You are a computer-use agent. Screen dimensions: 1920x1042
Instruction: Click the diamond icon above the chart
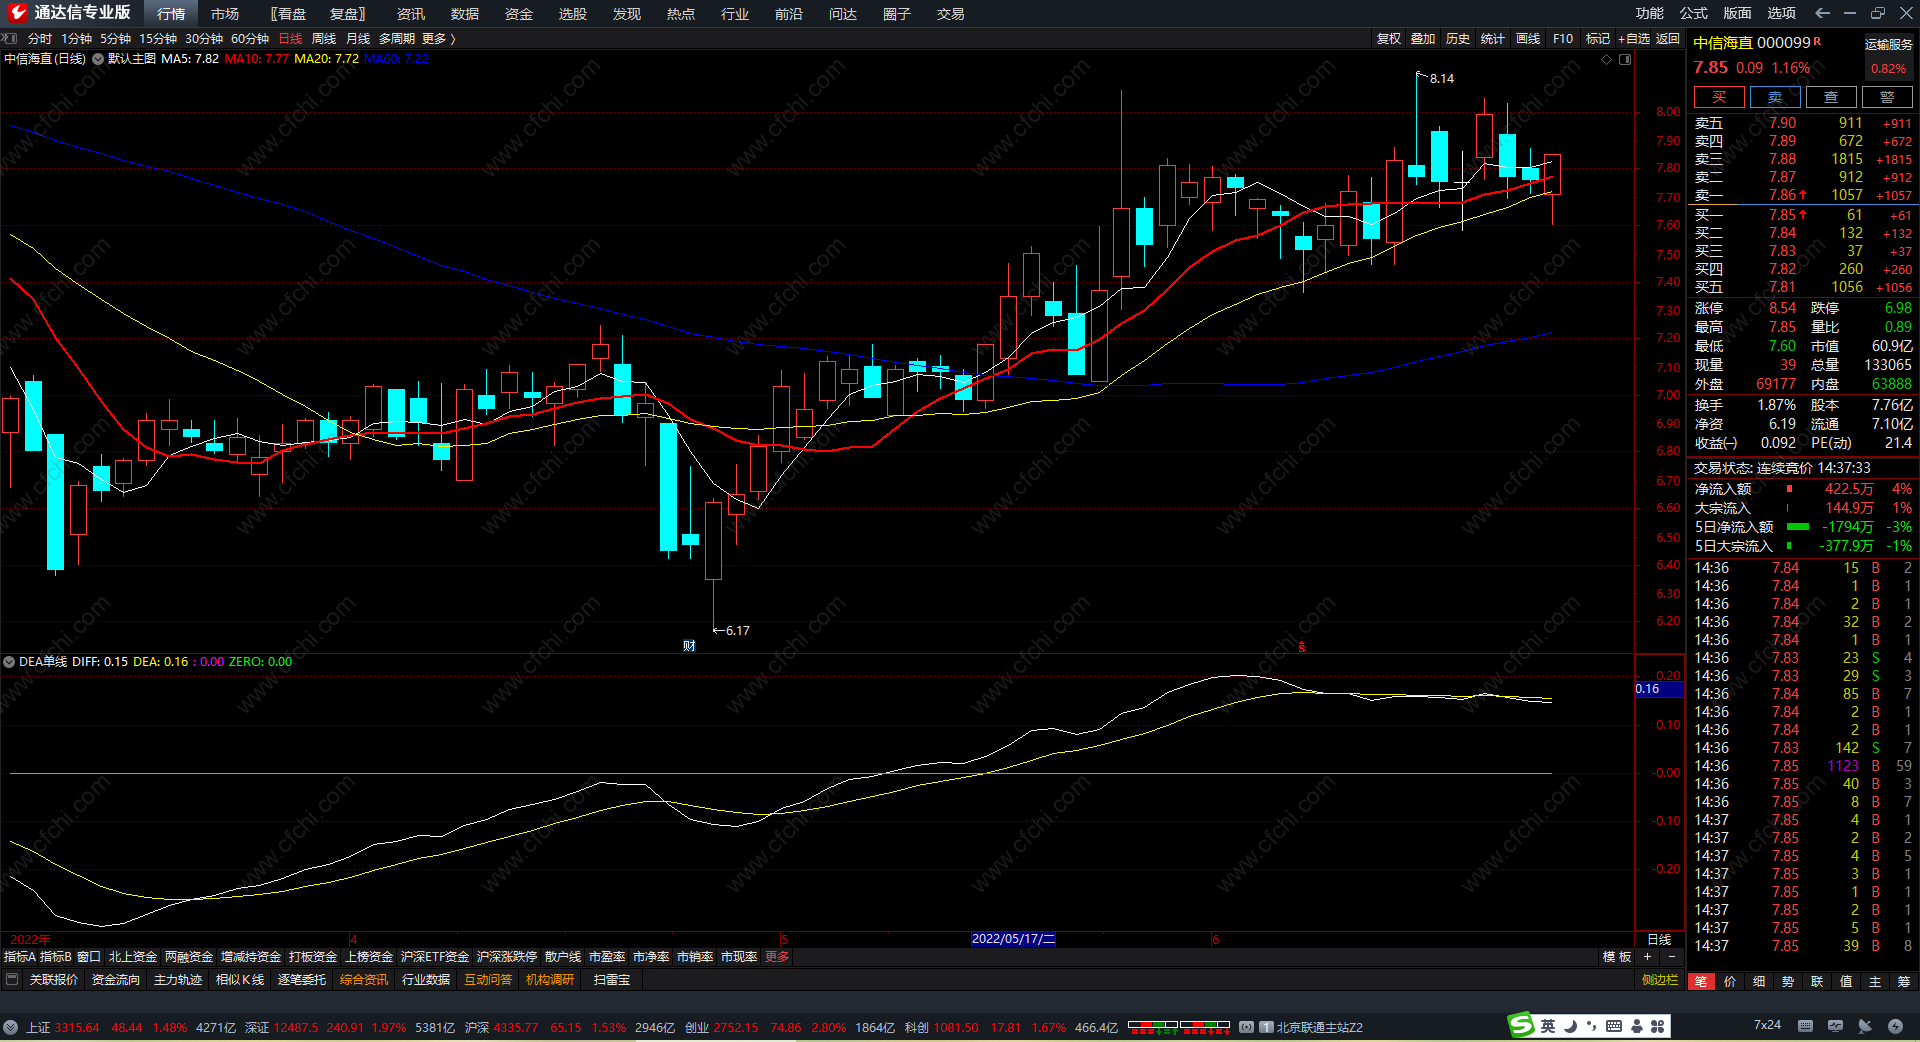tap(1607, 59)
